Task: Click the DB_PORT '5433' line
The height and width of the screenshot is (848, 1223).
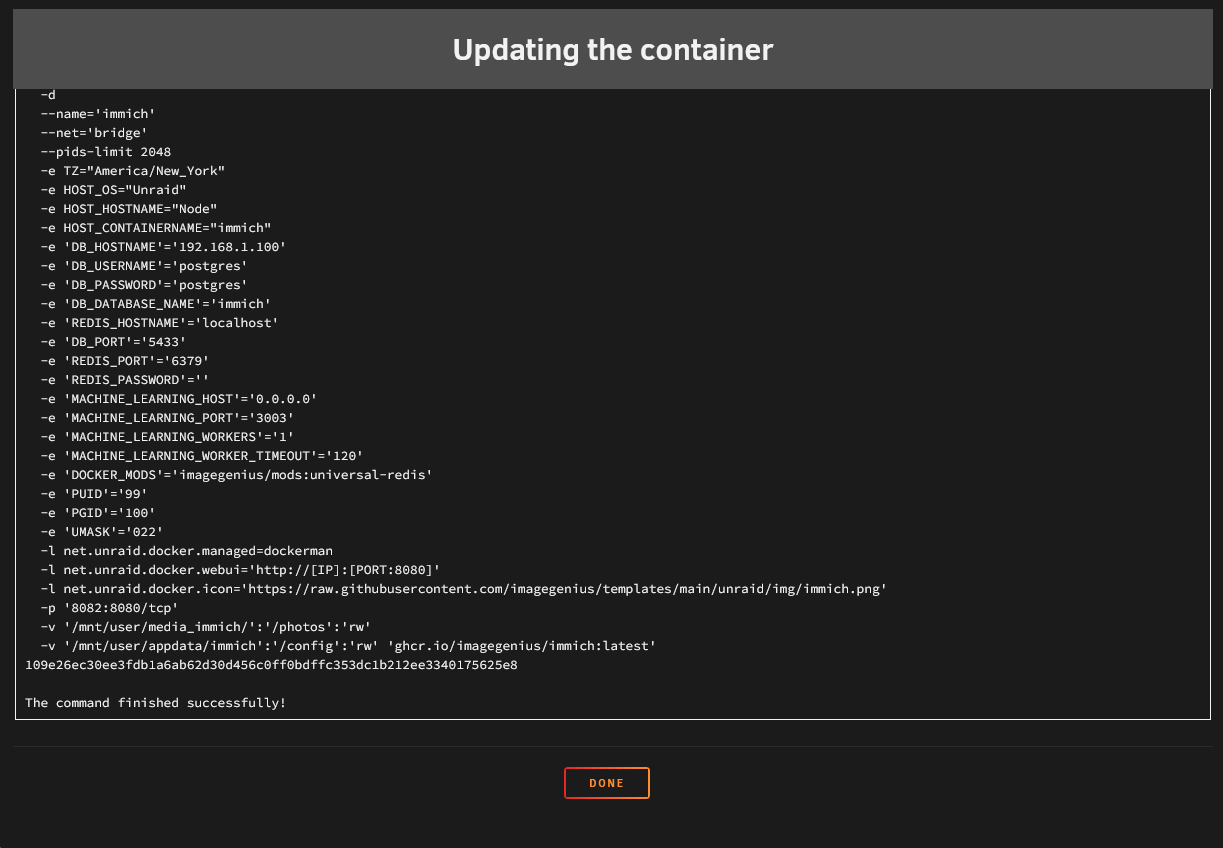Action: (x=113, y=342)
